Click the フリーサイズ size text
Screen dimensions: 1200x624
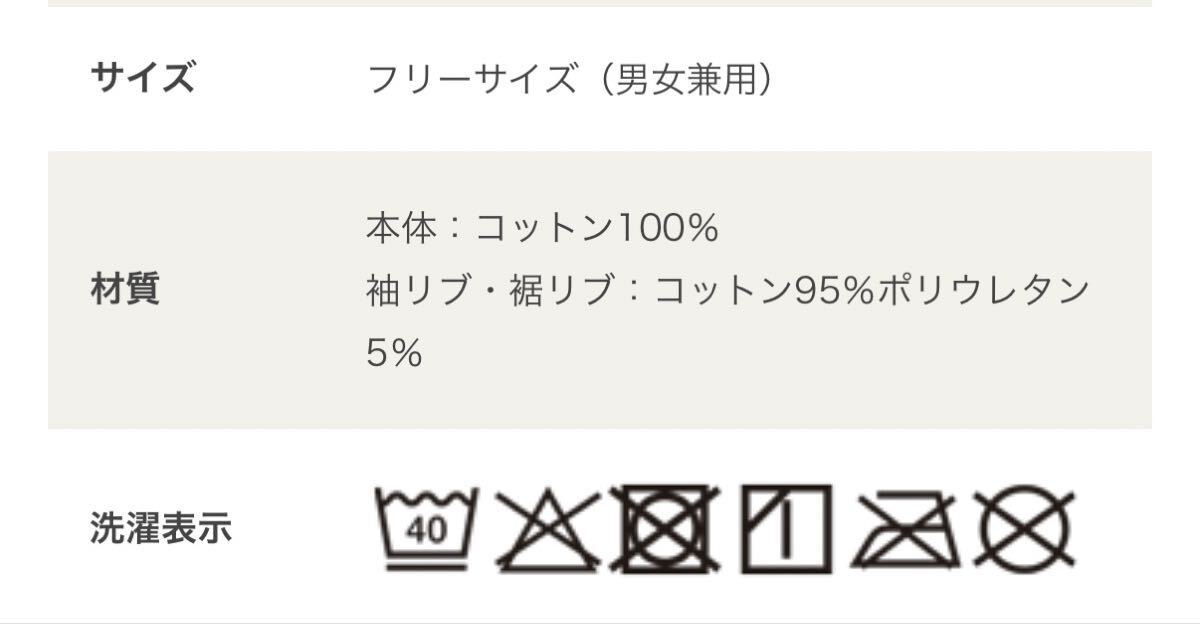coord(472,77)
